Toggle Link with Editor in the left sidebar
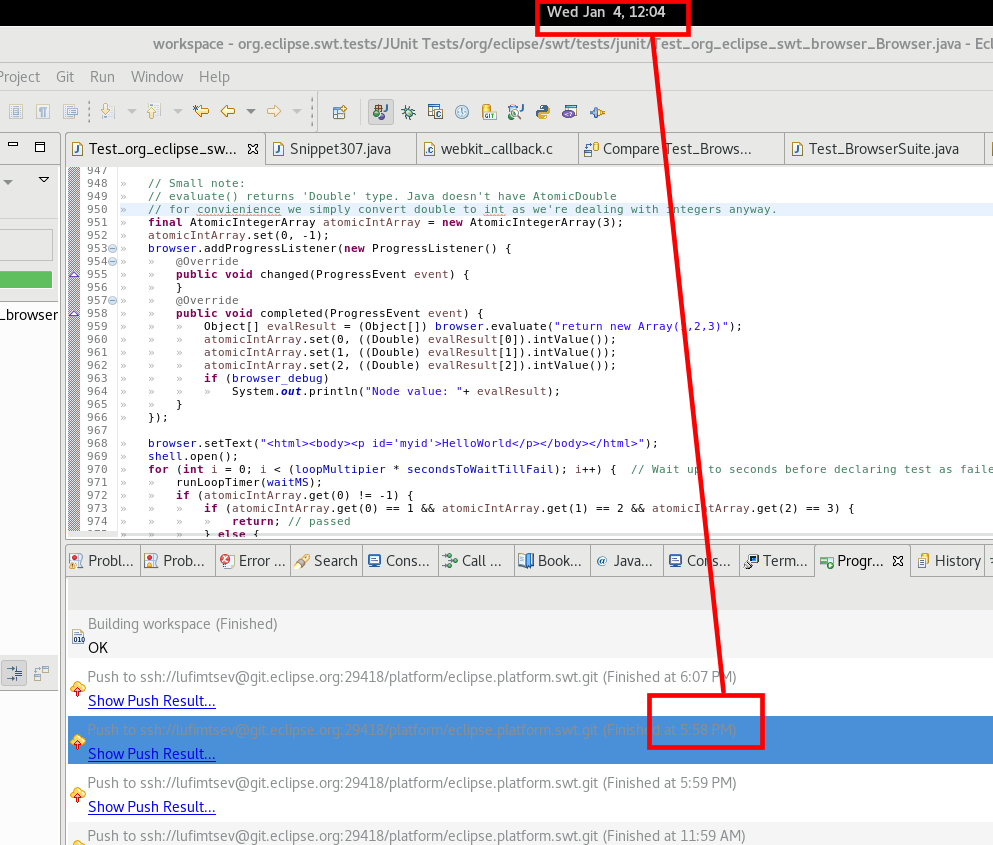This screenshot has height=845, width=993. point(15,673)
